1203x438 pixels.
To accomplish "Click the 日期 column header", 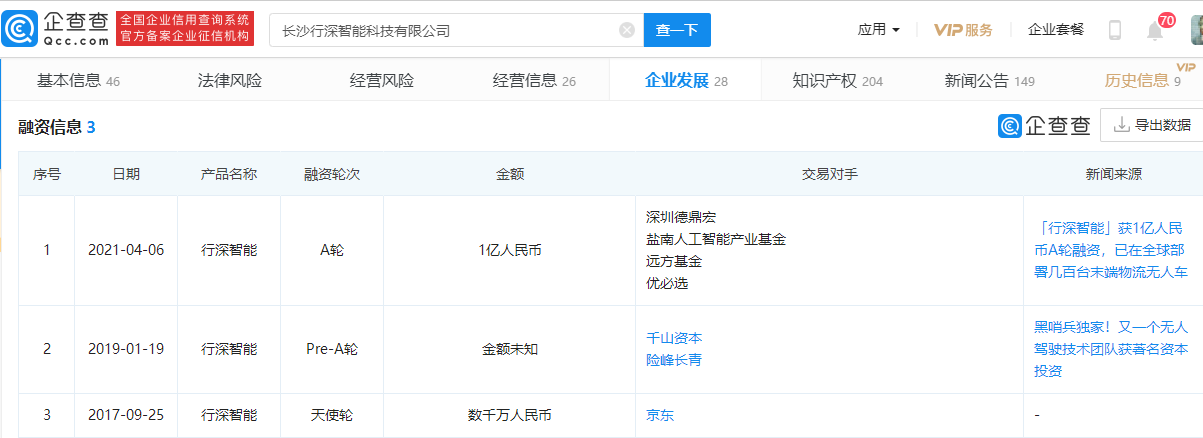I will pyautogui.click(x=126, y=174).
